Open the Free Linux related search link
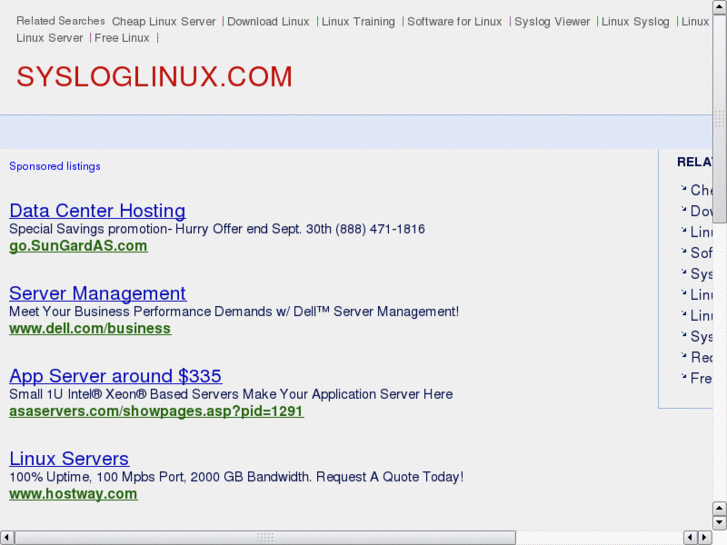The width and height of the screenshot is (727, 545). pos(122,38)
